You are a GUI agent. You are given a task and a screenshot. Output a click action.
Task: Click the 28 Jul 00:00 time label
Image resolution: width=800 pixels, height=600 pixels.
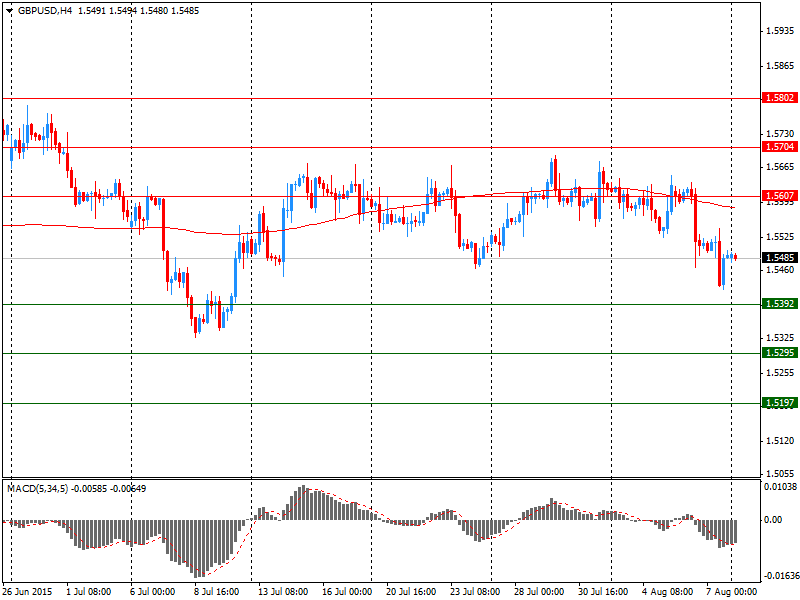pos(539,592)
